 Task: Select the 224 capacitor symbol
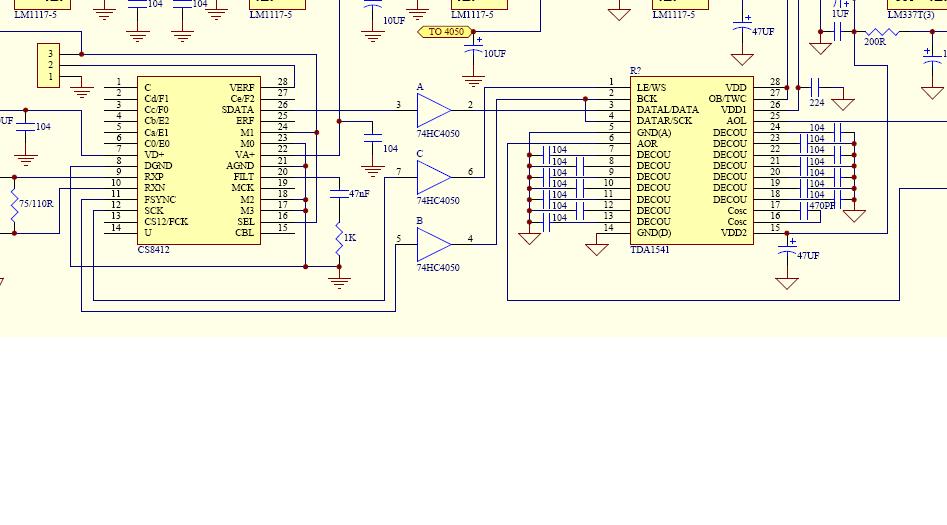pos(815,88)
